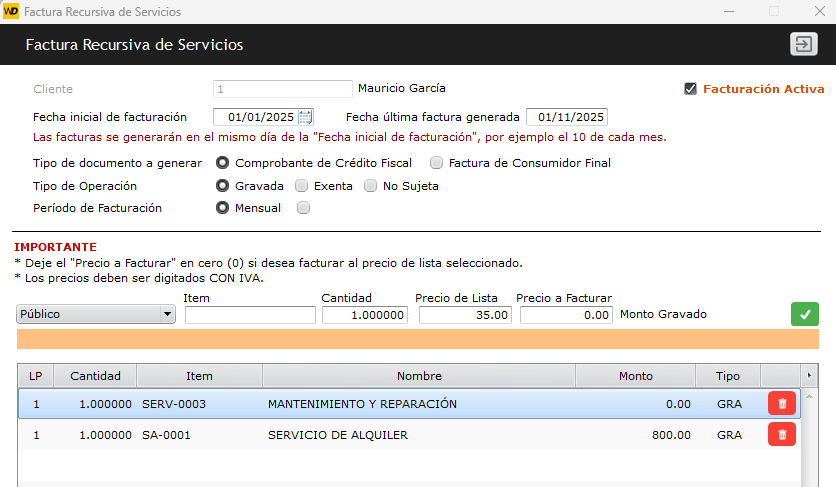Screen dimensions: 836x487
Task: Click the GRA type cell in SERV-0003 row
Action: pos(729,404)
